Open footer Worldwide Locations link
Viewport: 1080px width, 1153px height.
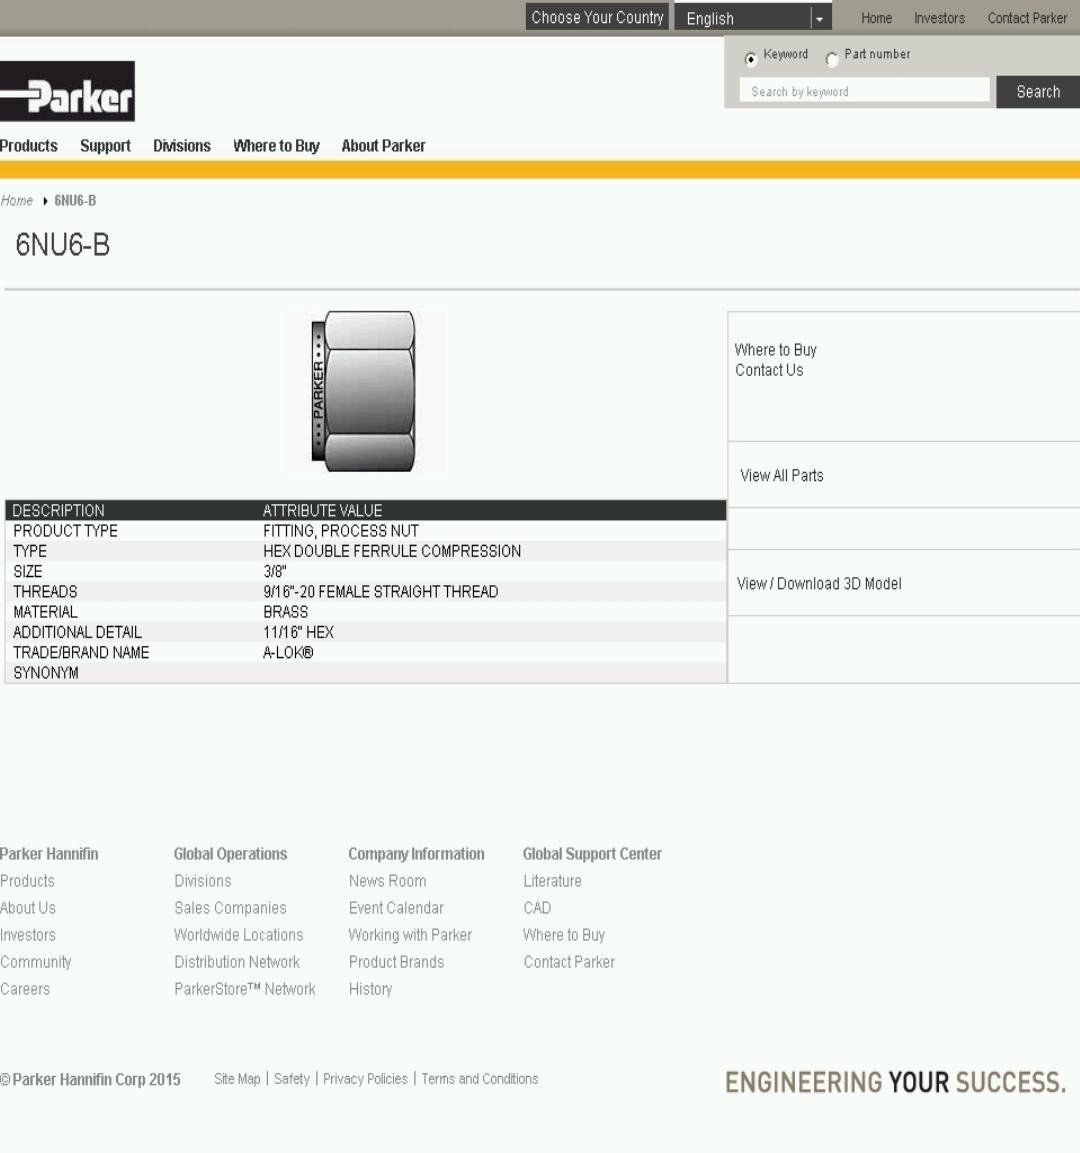click(x=239, y=935)
